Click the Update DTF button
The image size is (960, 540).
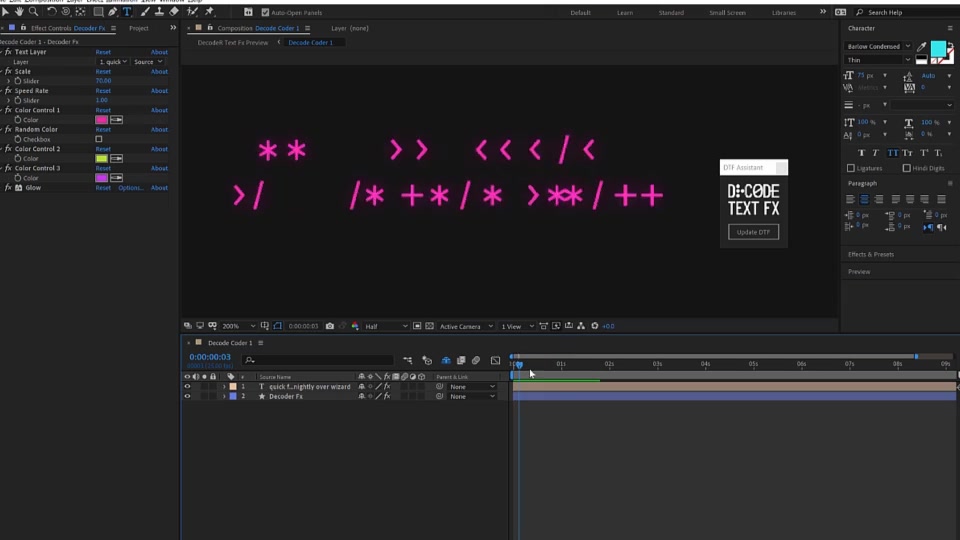(753, 232)
